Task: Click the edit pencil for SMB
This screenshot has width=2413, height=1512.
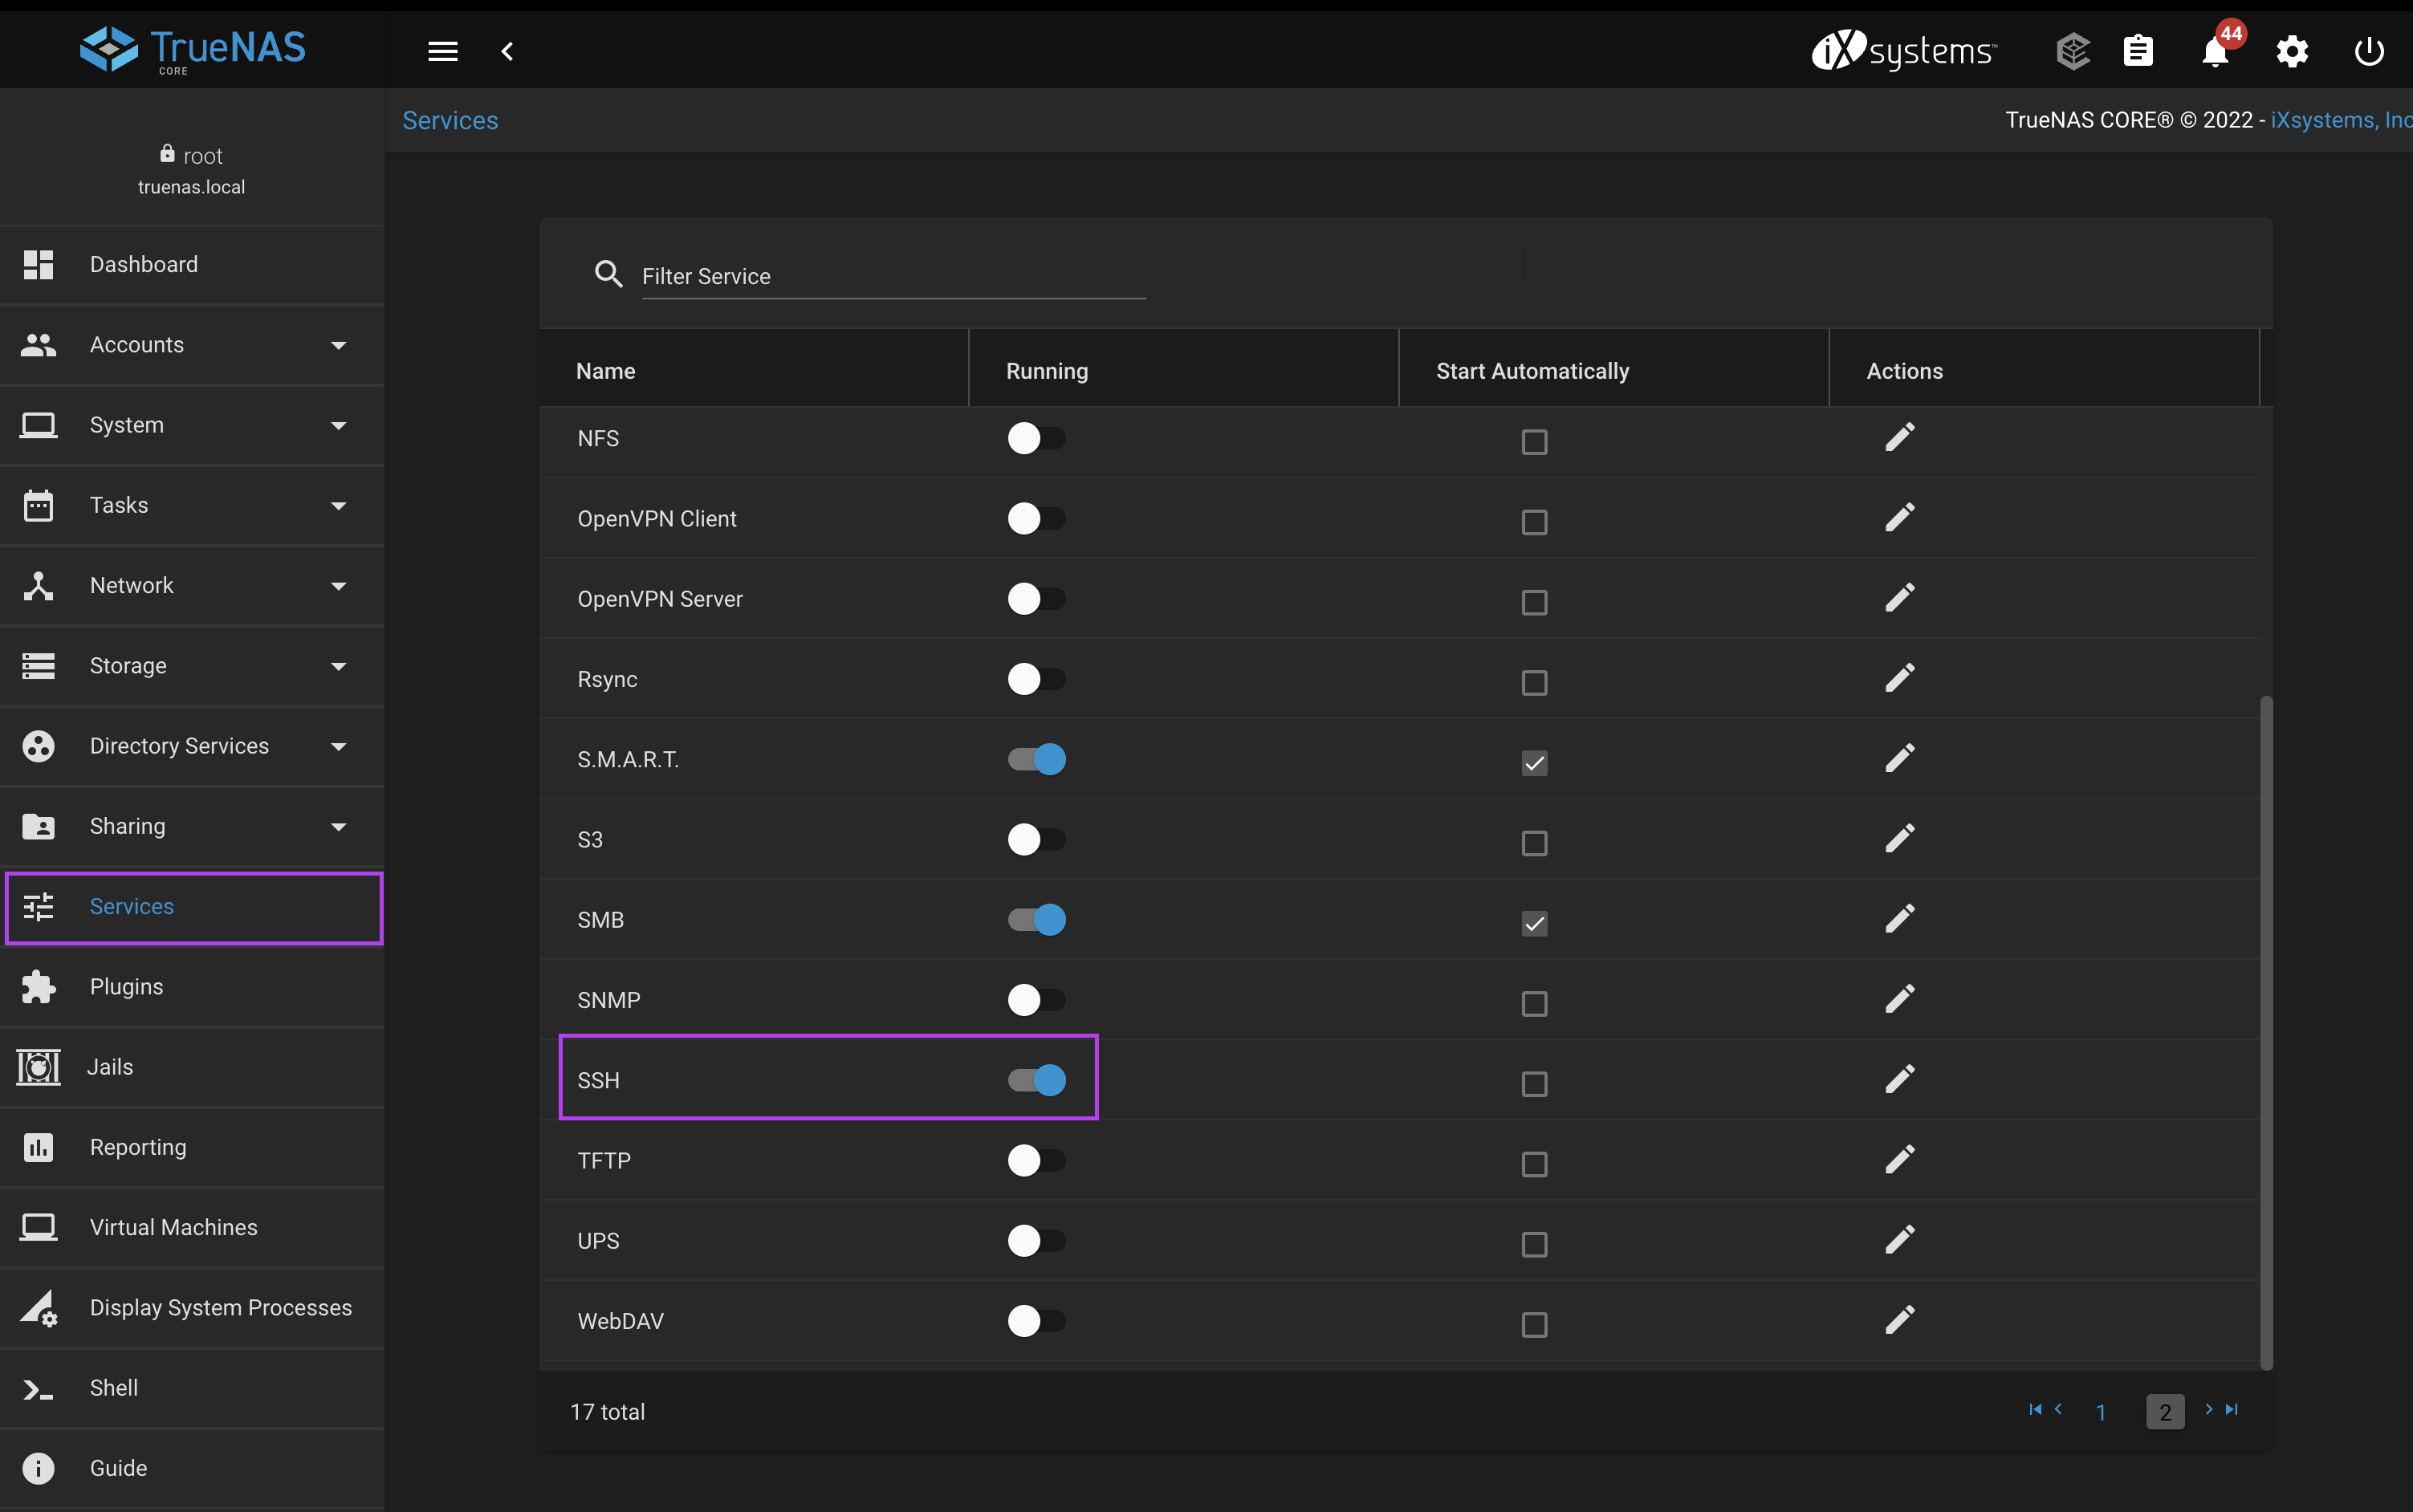Action: 1900,919
